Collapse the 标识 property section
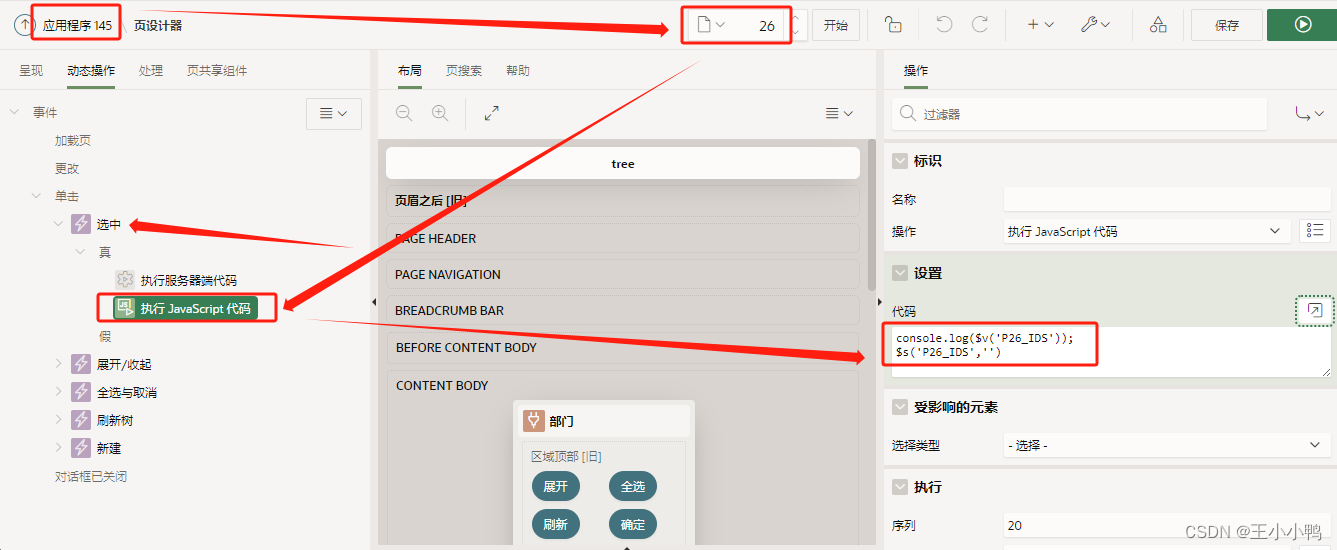 coord(899,161)
